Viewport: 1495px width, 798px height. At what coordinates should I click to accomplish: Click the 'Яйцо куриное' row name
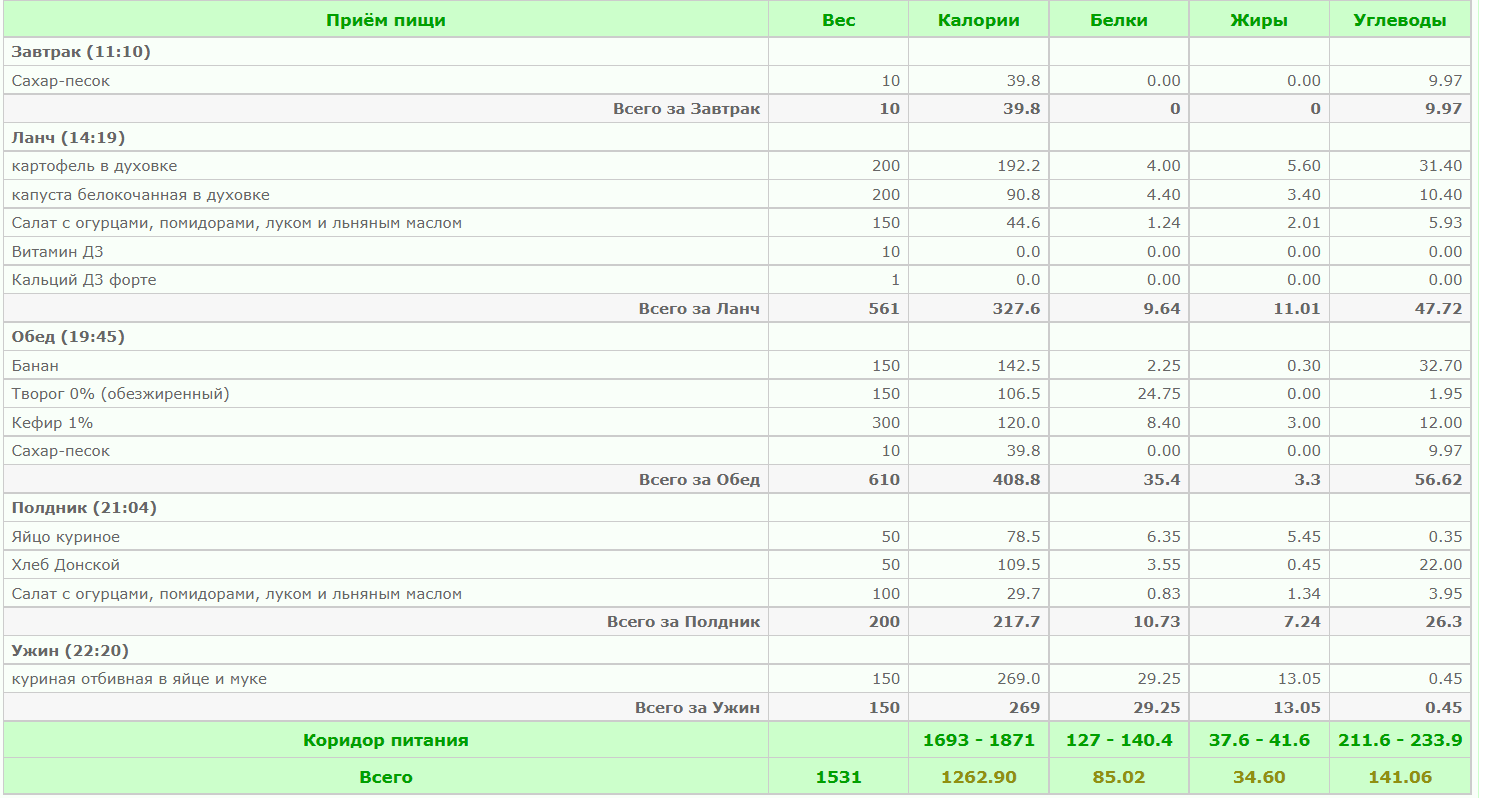tap(65, 537)
